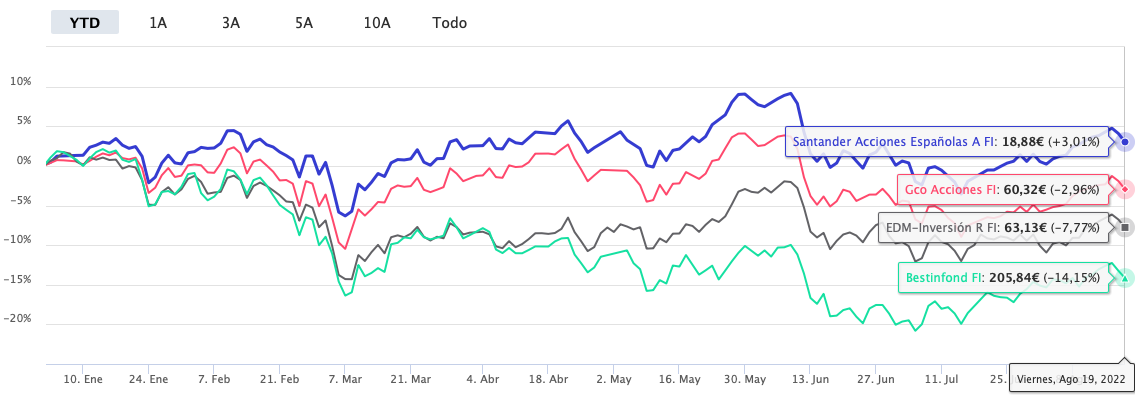Viewport: 1142px width, 400px height.
Task: Click the blue circle marker for Santander
Action: [x=1125, y=142]
